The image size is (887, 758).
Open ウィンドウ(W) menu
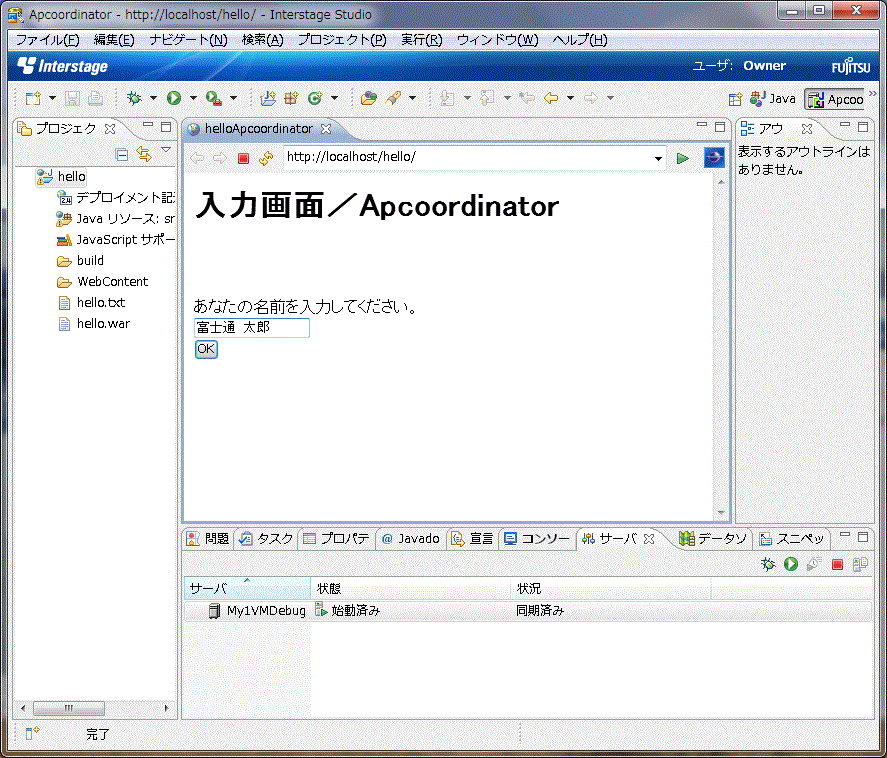click(498, 40)
